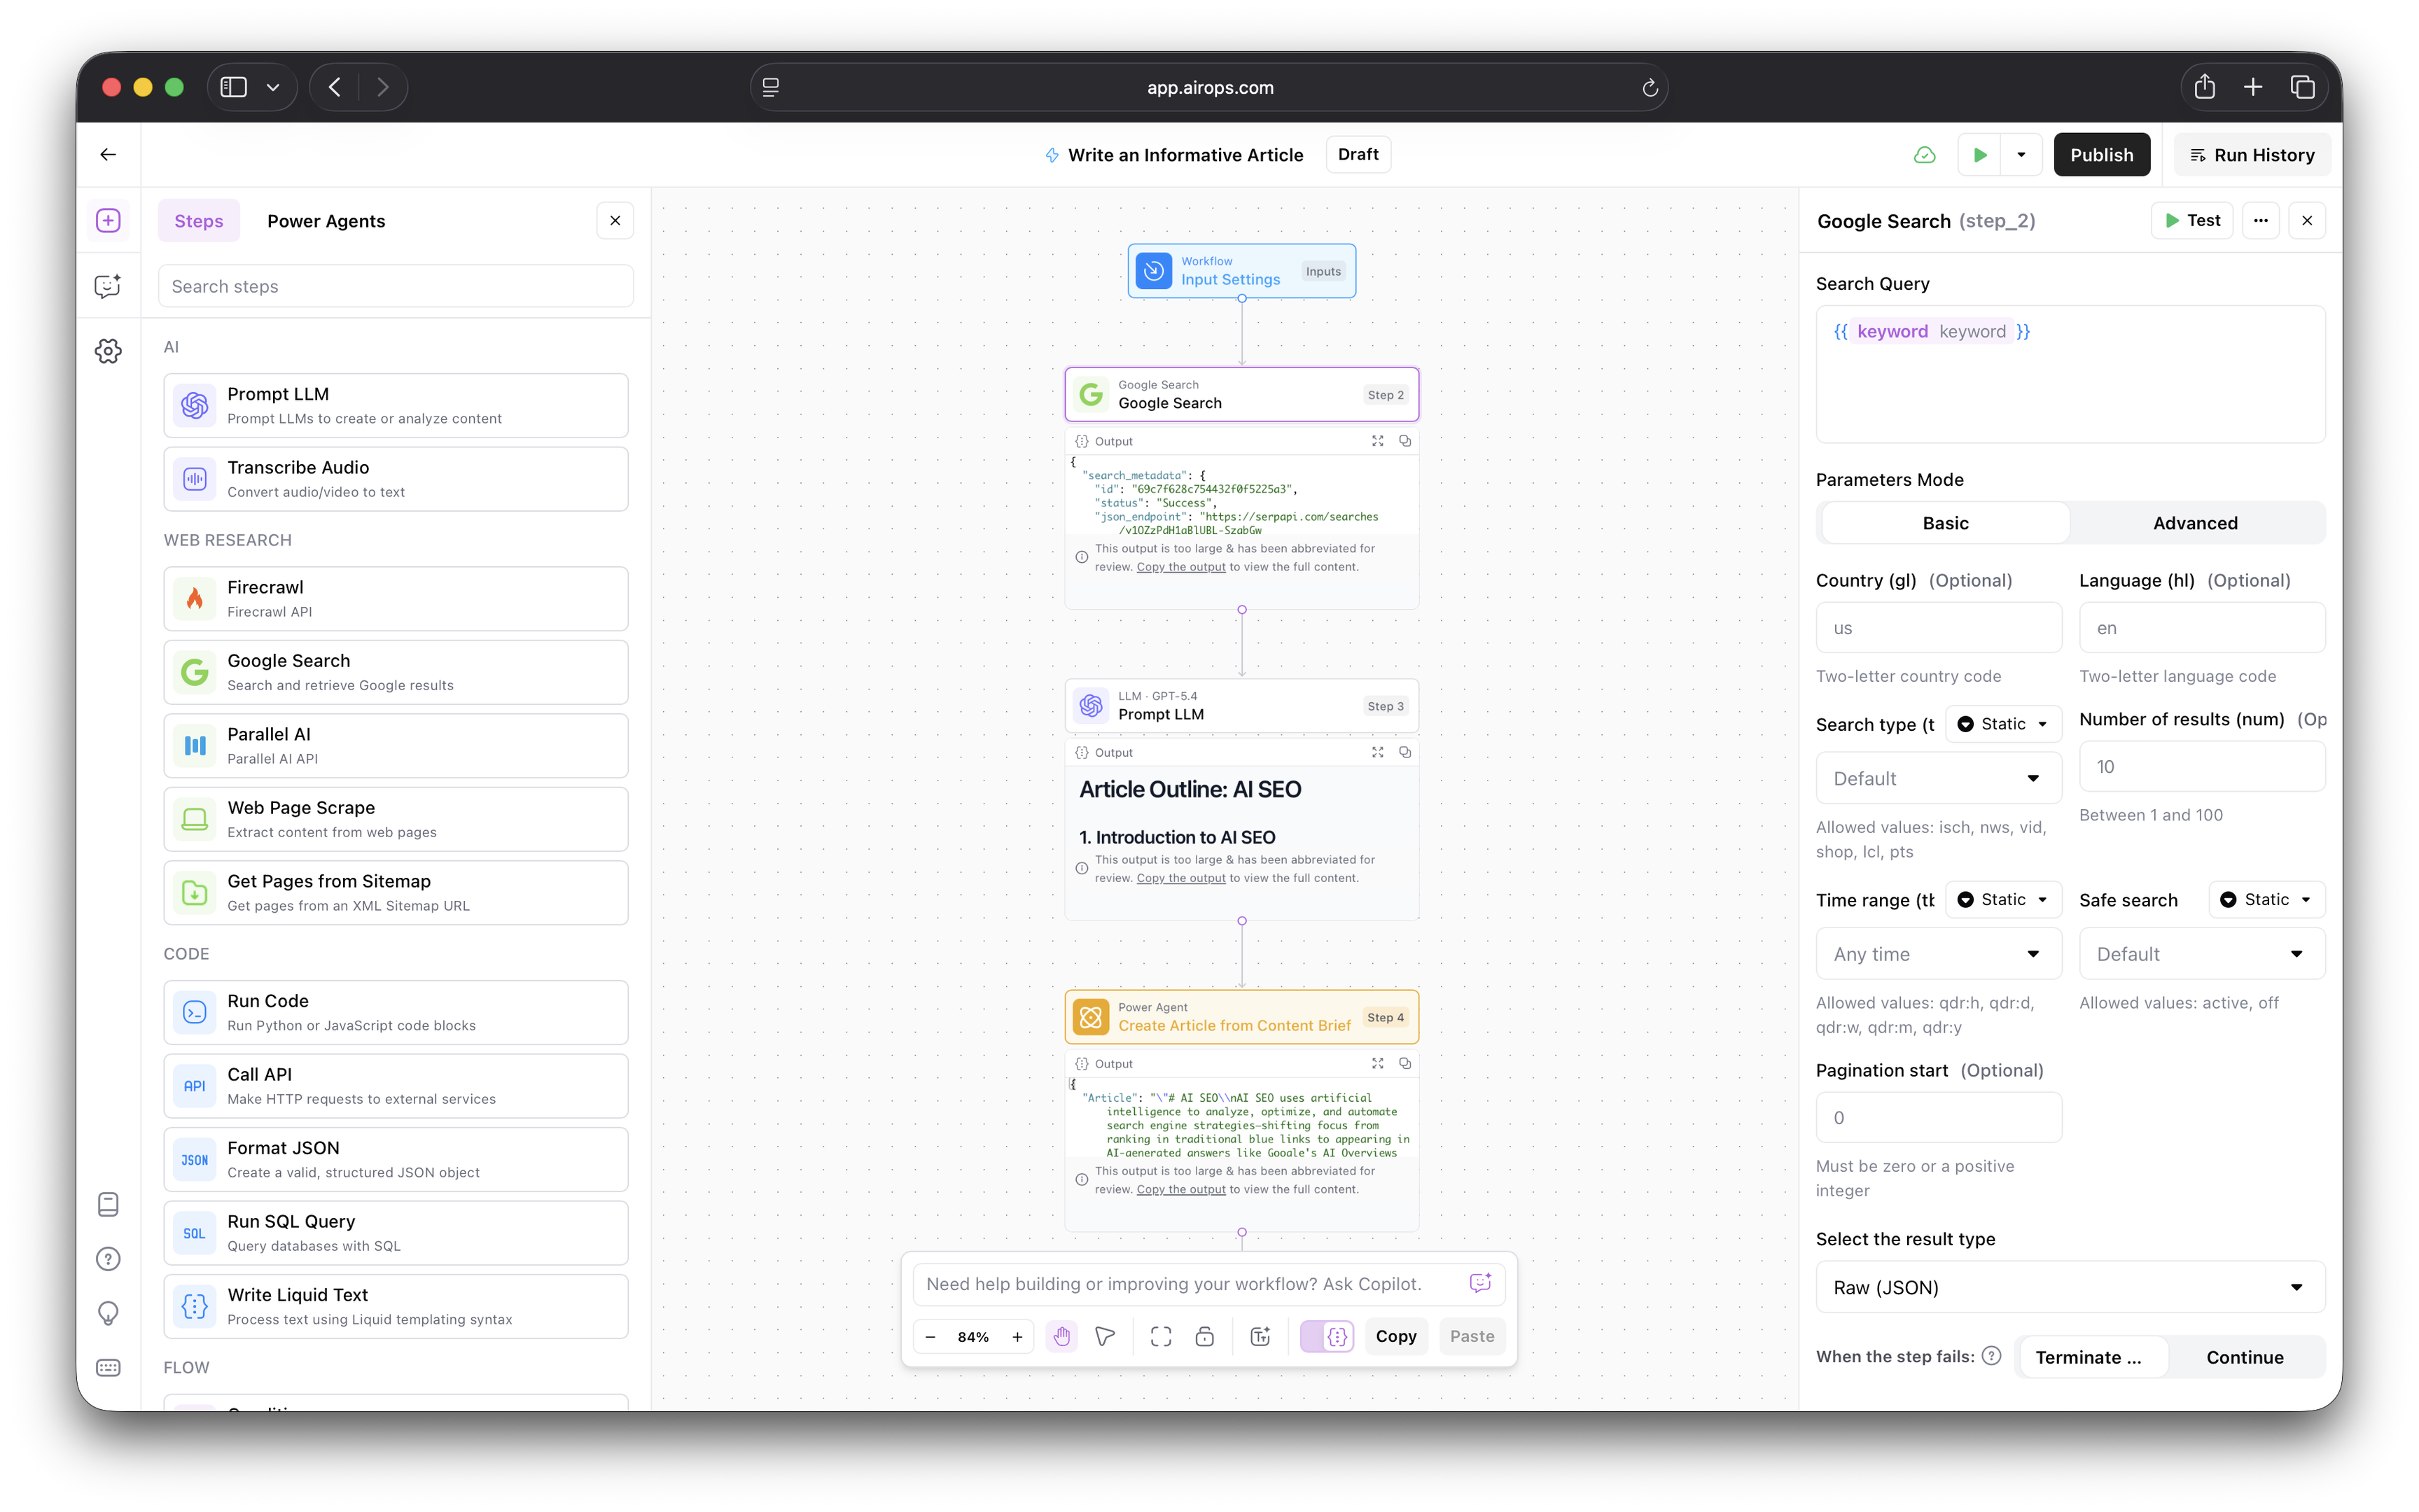Click the fit-to-view frame icon

click(1160, 1336)
